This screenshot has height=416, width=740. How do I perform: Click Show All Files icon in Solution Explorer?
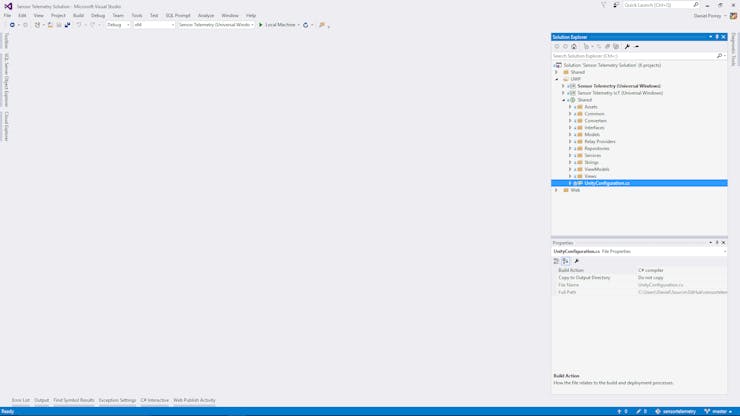616,47
